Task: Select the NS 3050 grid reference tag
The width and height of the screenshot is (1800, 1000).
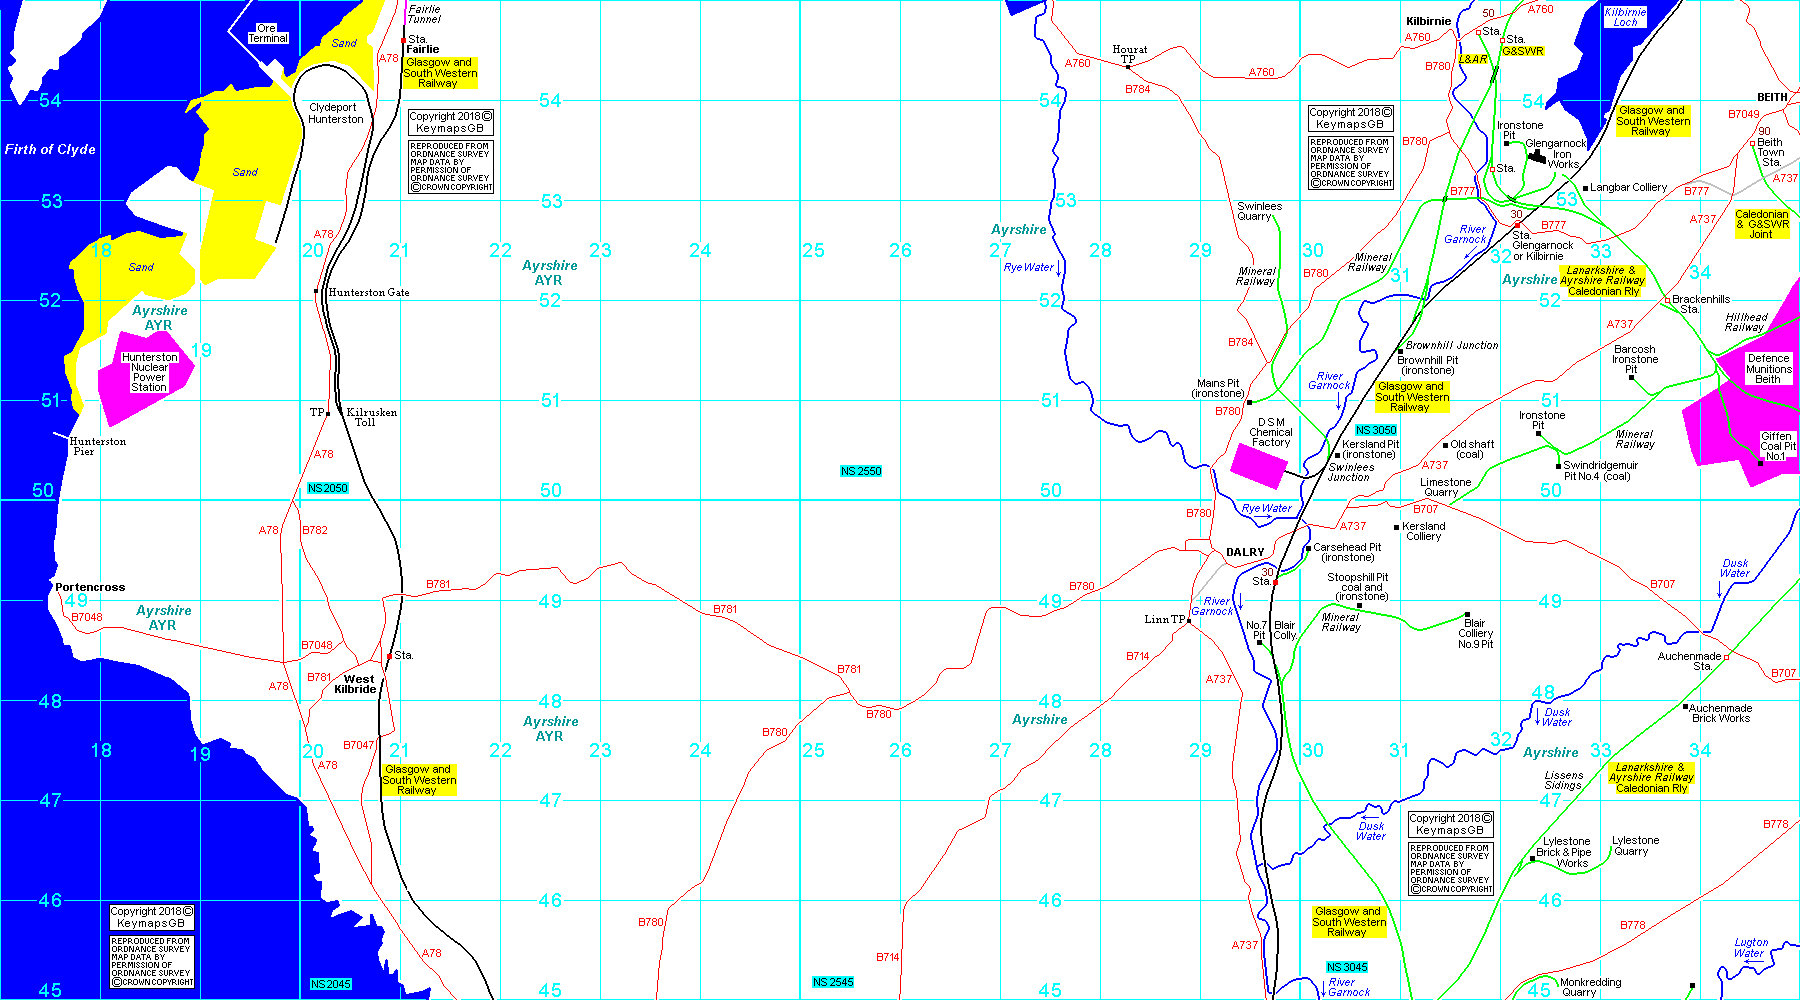Action: point(1376,430)
